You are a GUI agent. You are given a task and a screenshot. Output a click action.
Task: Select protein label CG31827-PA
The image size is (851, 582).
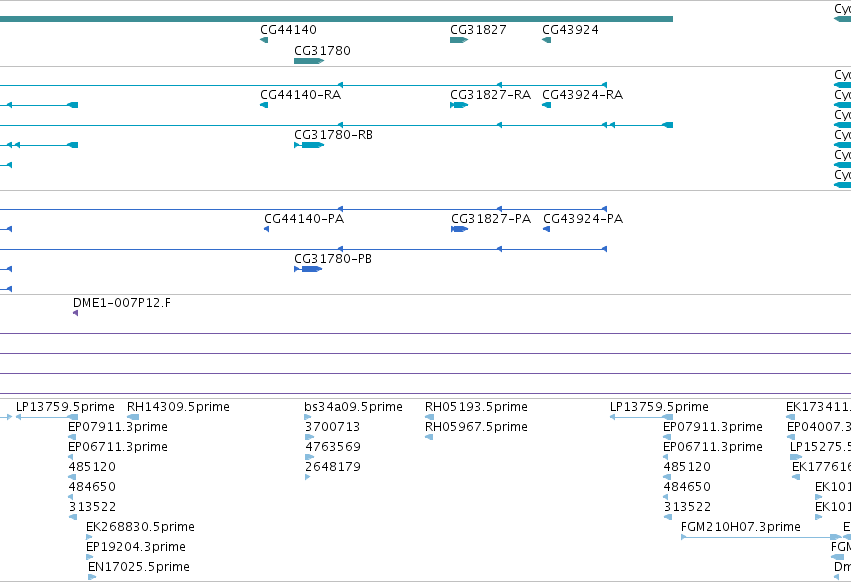point(491,219)
